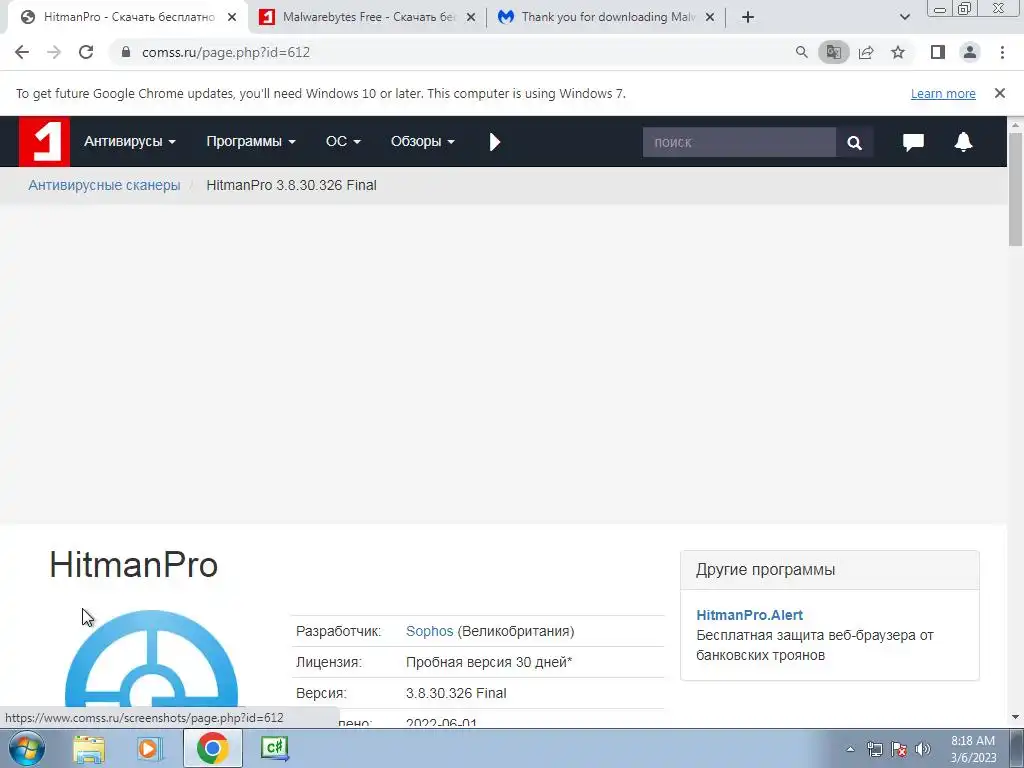Bookmark this page with the star
The height and width of the screenshot is (768, 1024).
(x=898, y=52)
